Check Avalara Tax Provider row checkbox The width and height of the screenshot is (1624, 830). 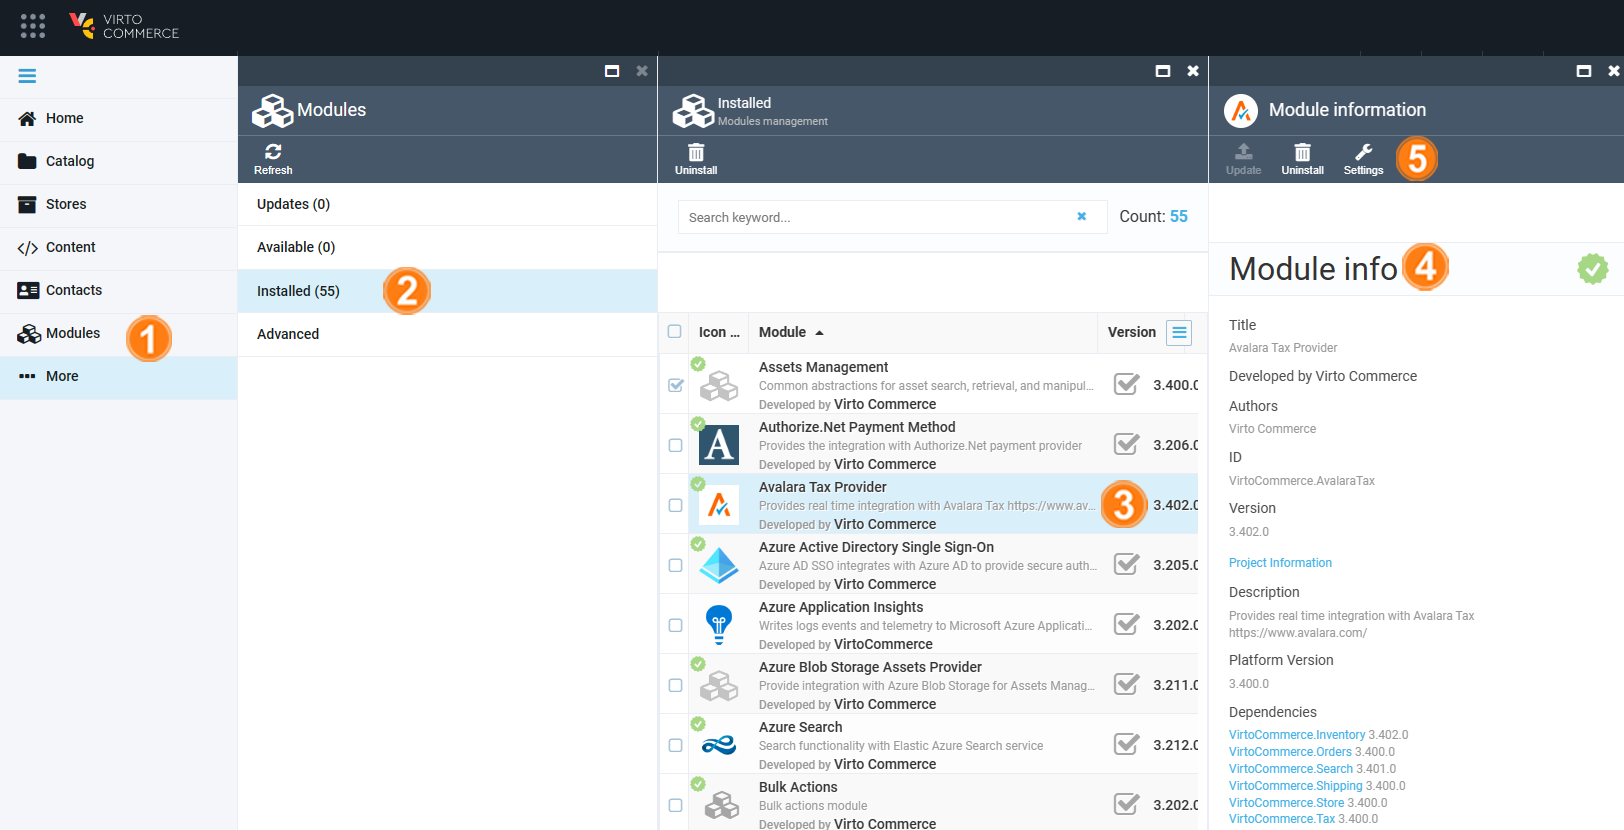click(x=675, y=505)
